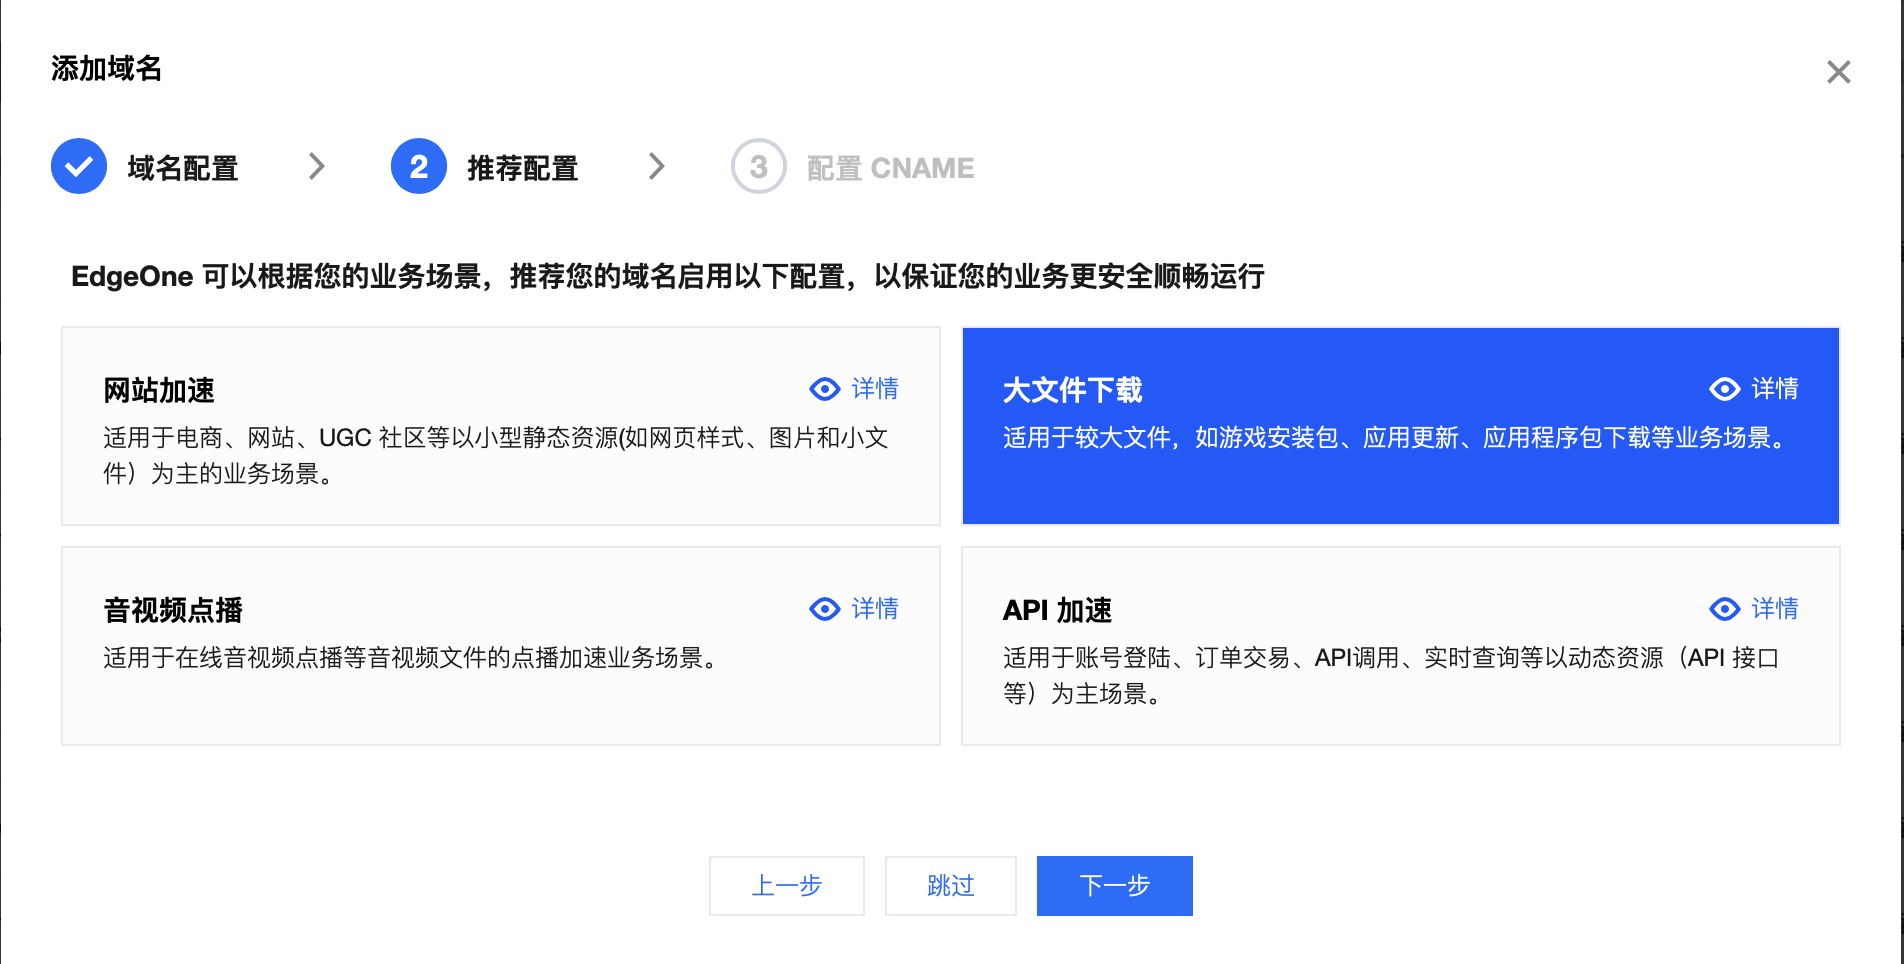Click the checkmark icon on step 域名配置
Viewport: 1904px width, 964px height.
click(79, 166)
